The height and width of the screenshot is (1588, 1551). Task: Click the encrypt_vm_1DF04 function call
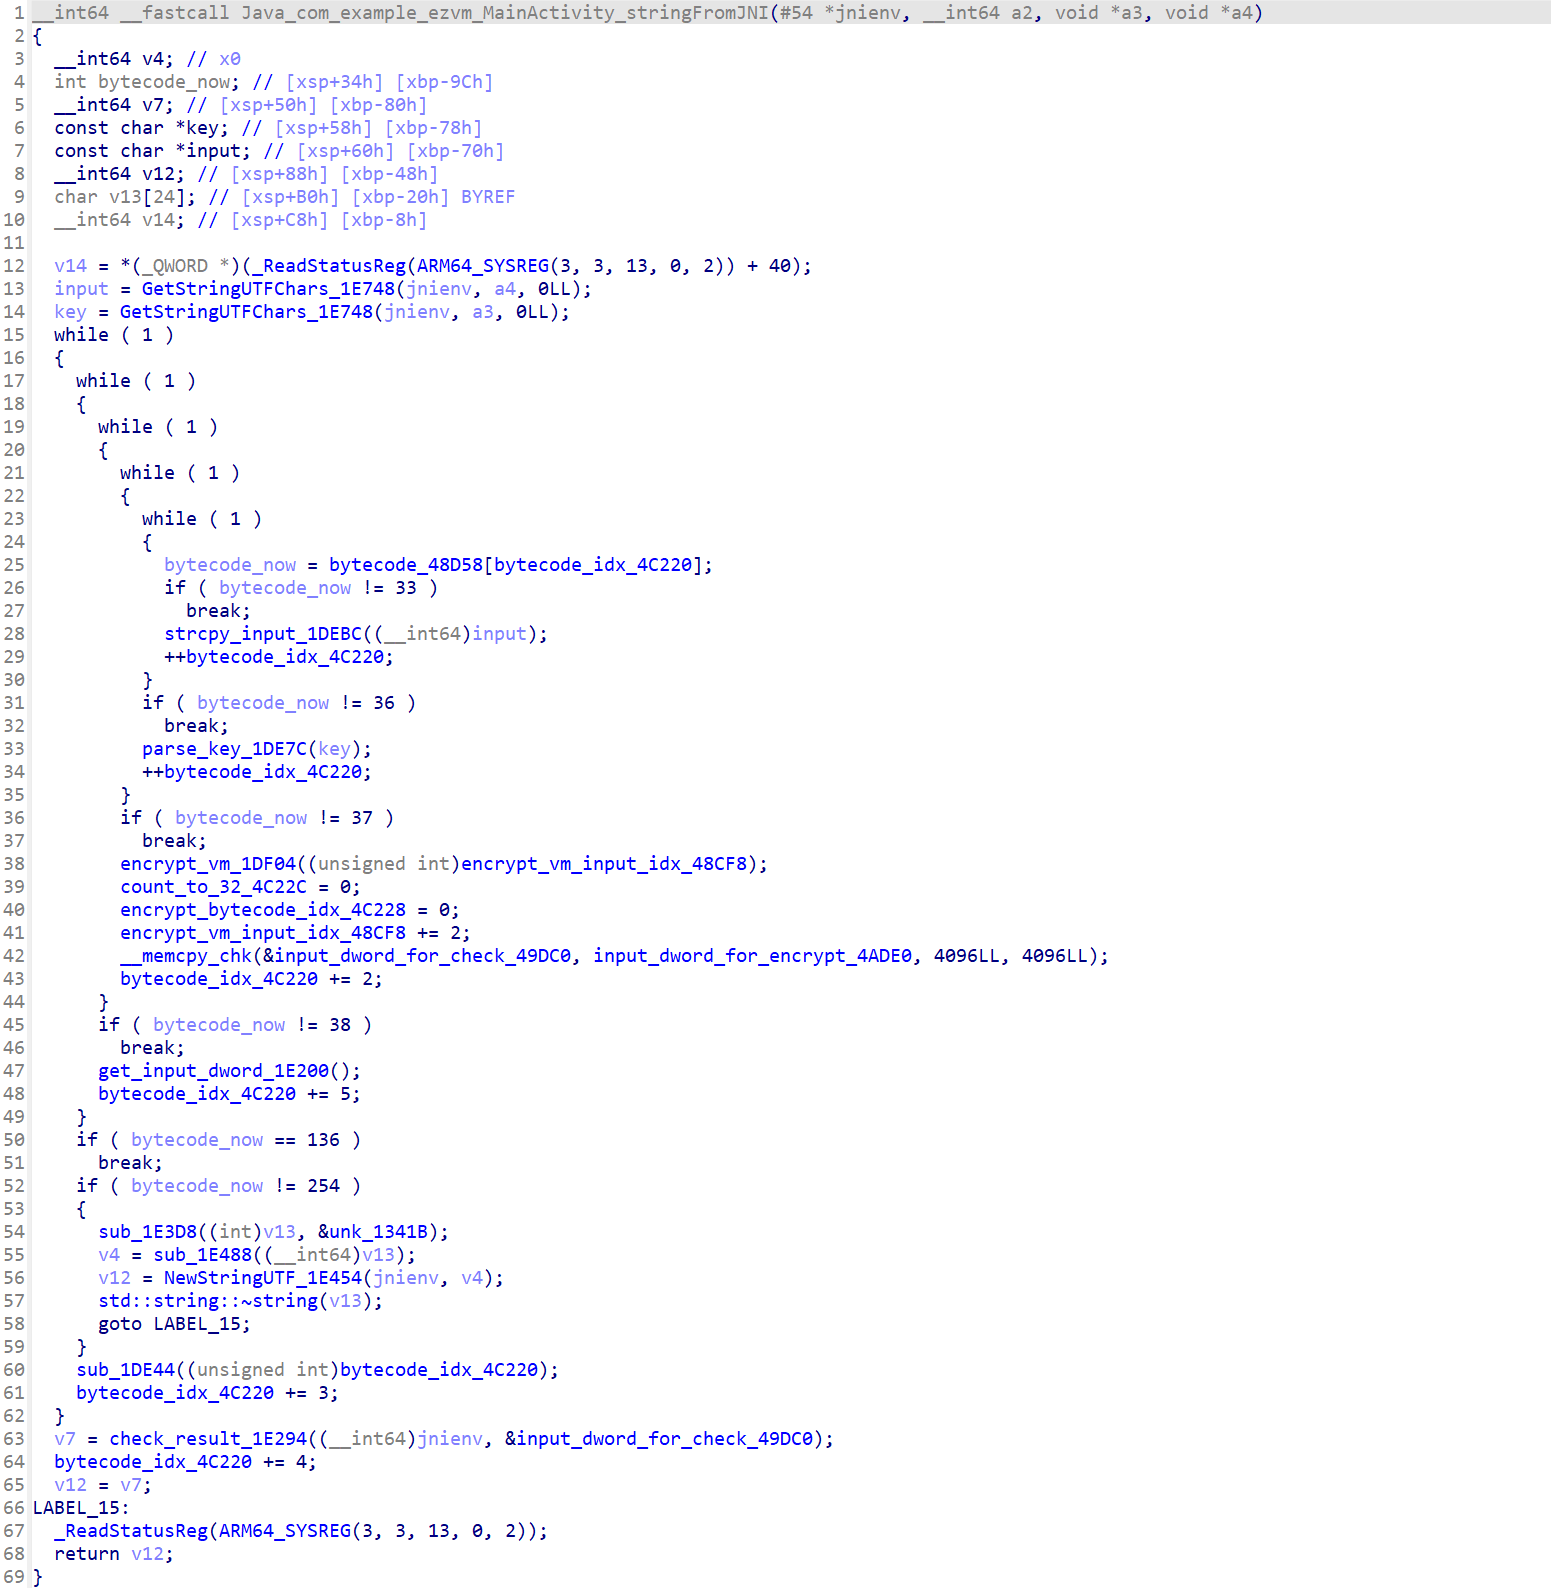click(x=208, y=864)
